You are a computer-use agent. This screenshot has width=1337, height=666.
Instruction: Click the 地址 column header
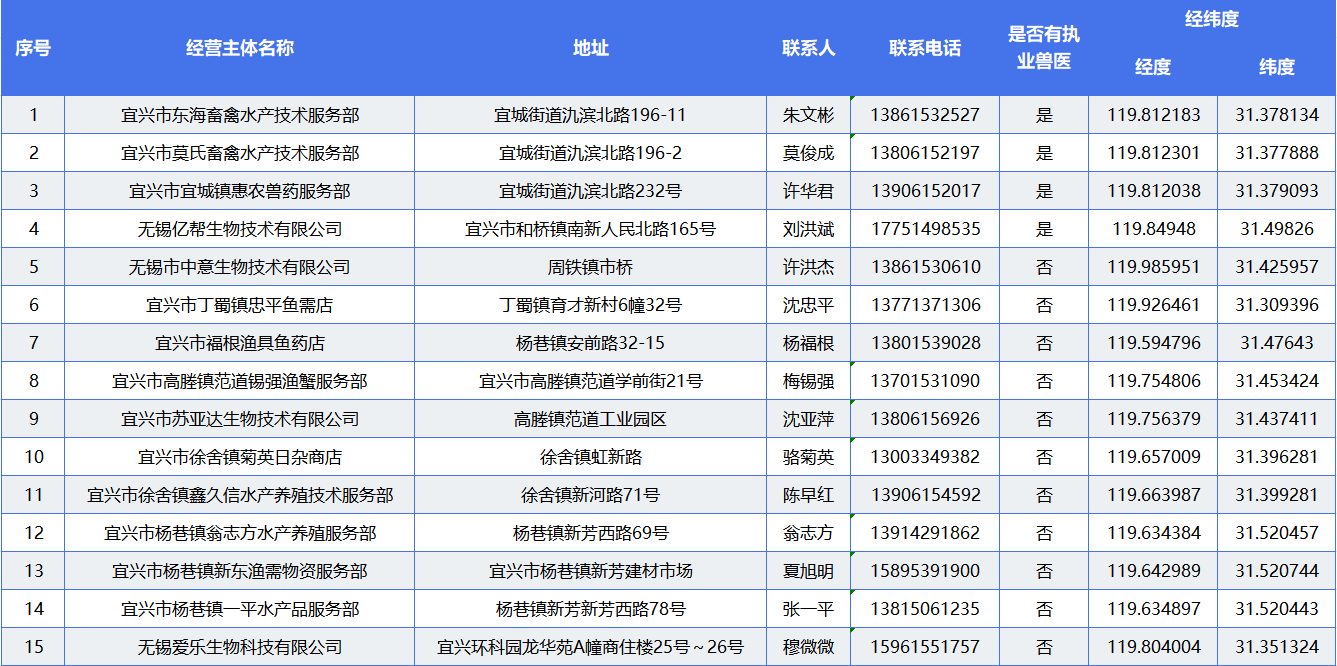(591, 48)
